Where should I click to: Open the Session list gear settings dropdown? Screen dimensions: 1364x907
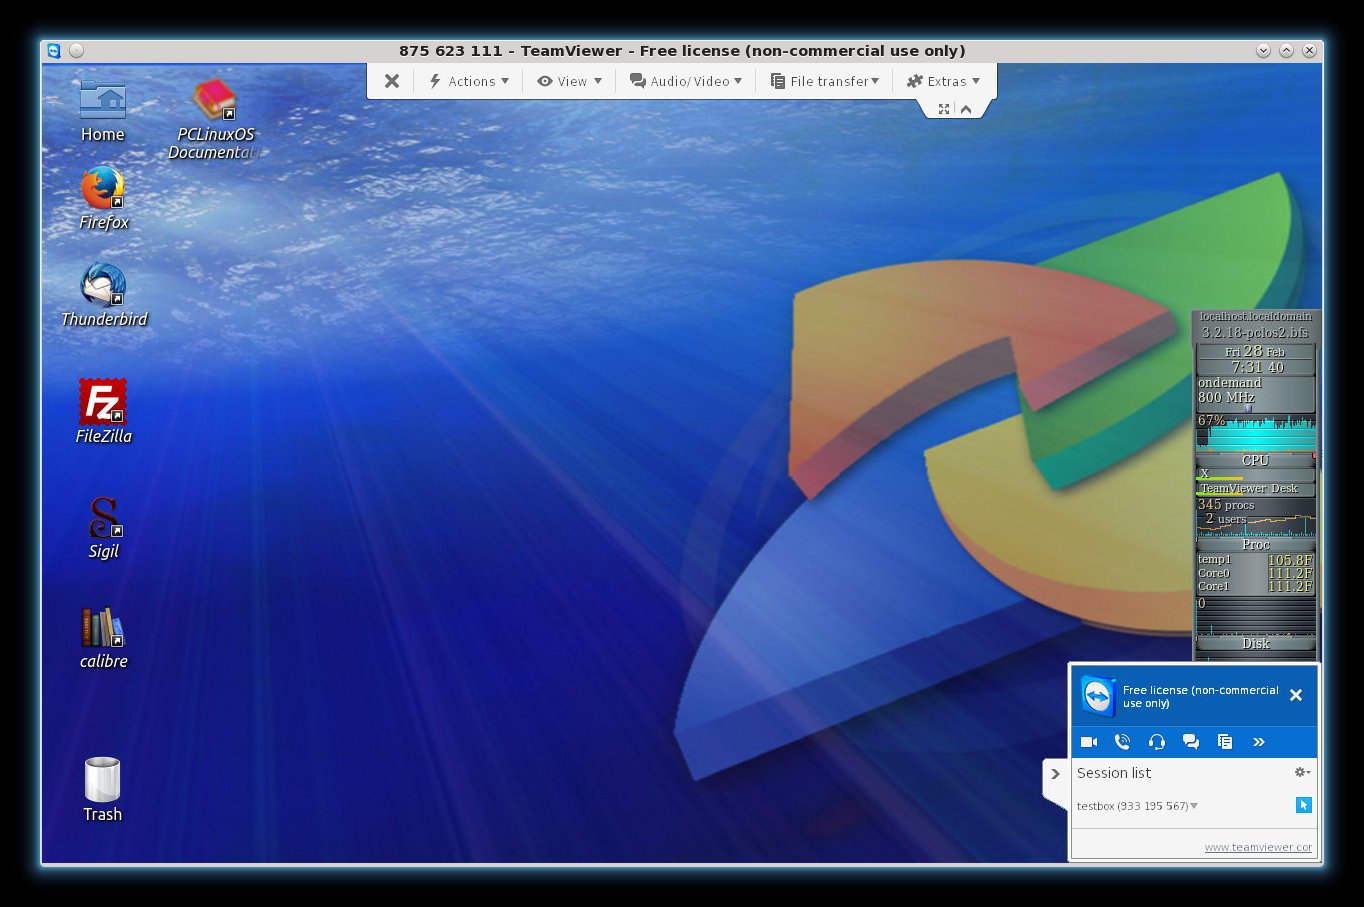click(1302, 772)
